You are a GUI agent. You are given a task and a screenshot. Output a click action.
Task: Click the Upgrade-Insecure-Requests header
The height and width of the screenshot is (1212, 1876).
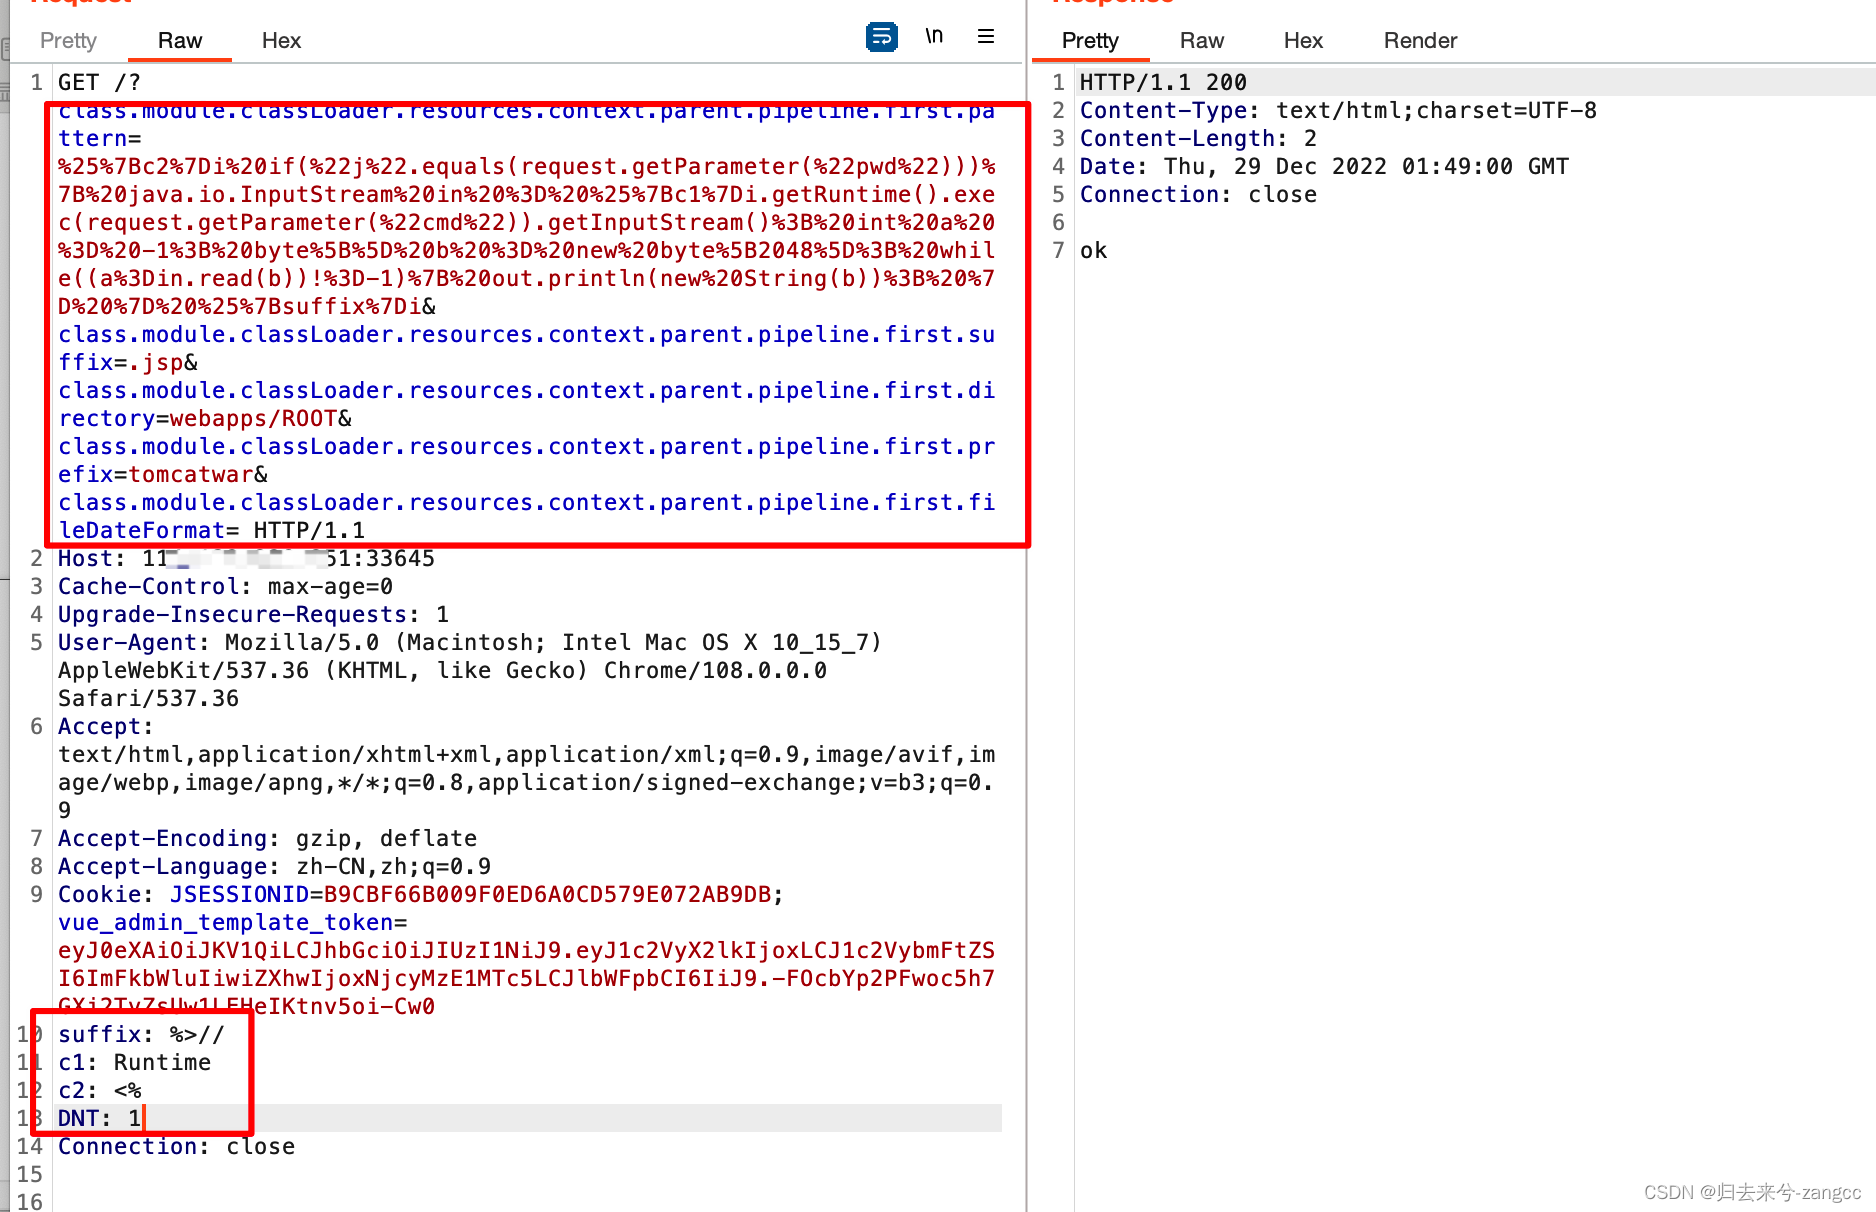(x=253, y=614)
